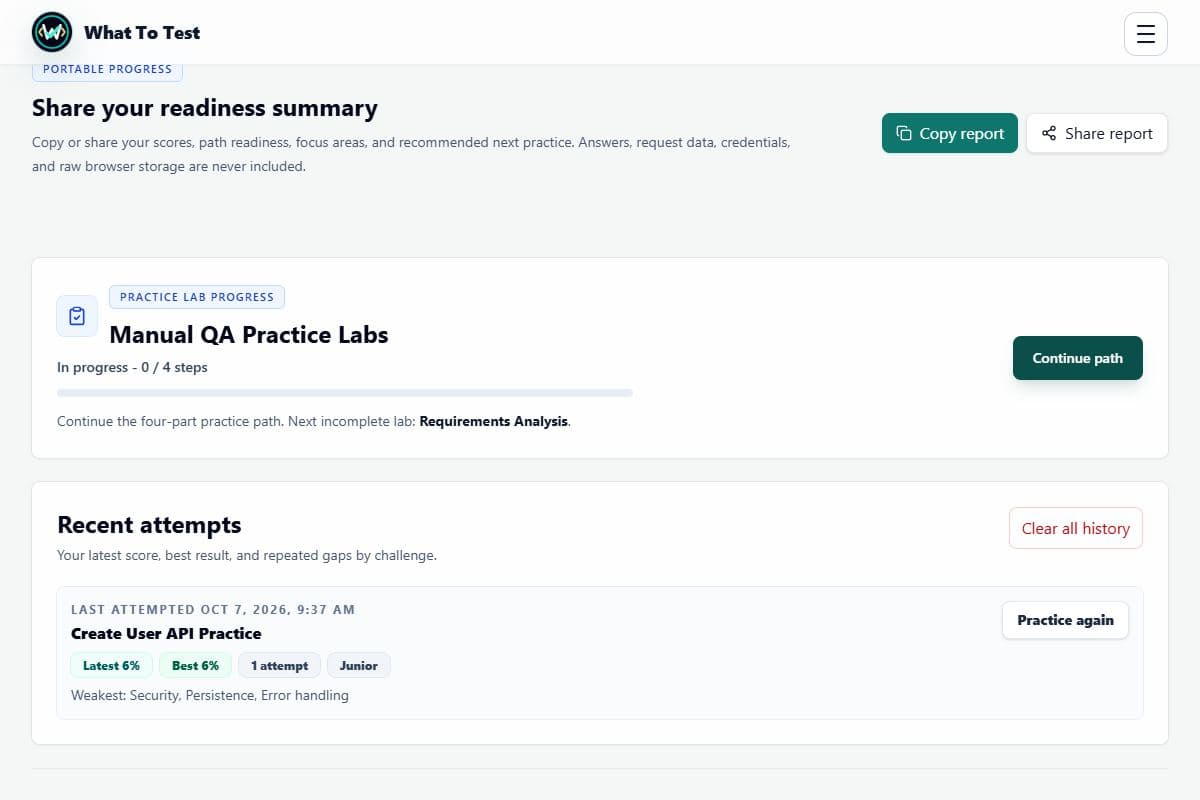Click the Practice Lab Progress badge
The image size is (1200, 800).
pyautogui.click(x=197, y=297)
